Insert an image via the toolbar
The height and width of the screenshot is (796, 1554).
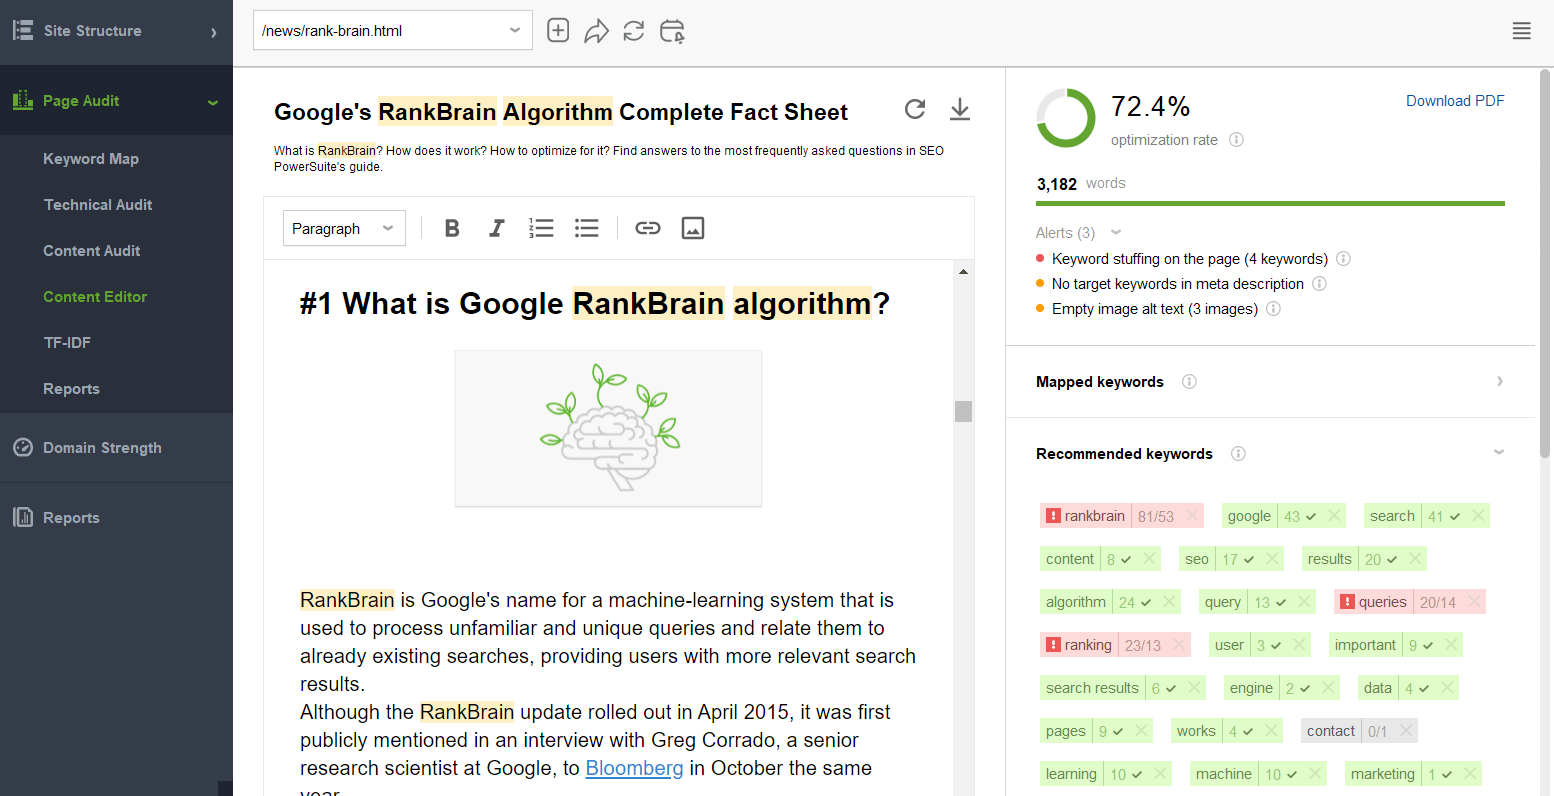pos(693,229)
